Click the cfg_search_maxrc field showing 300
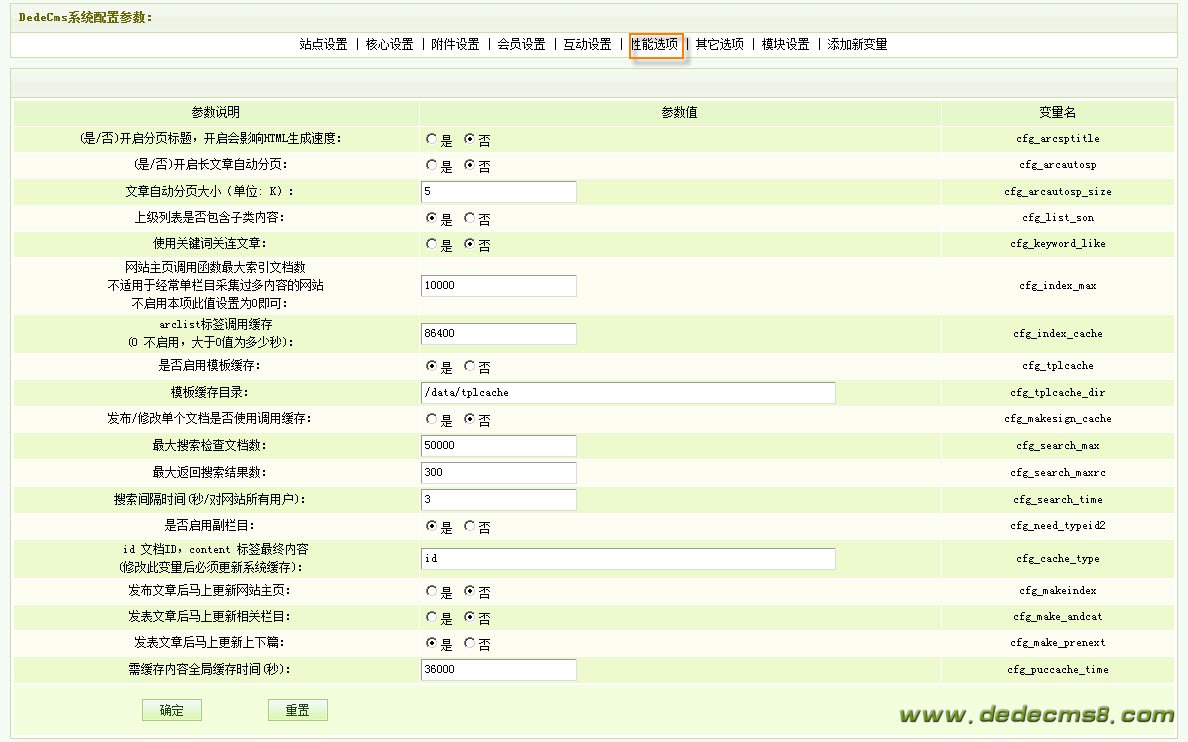This screenshot has width=1188, height=742. pos(499,473)
